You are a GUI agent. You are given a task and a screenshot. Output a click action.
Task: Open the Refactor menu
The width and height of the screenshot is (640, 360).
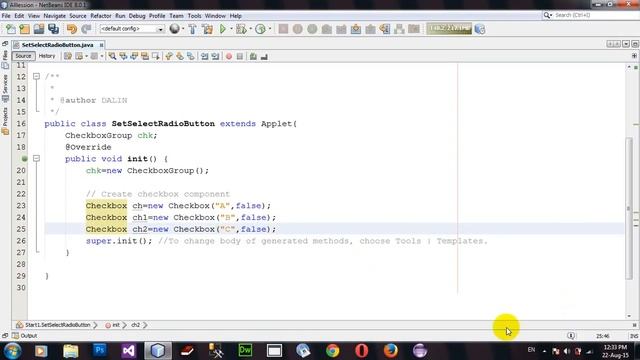coord(101,16)
